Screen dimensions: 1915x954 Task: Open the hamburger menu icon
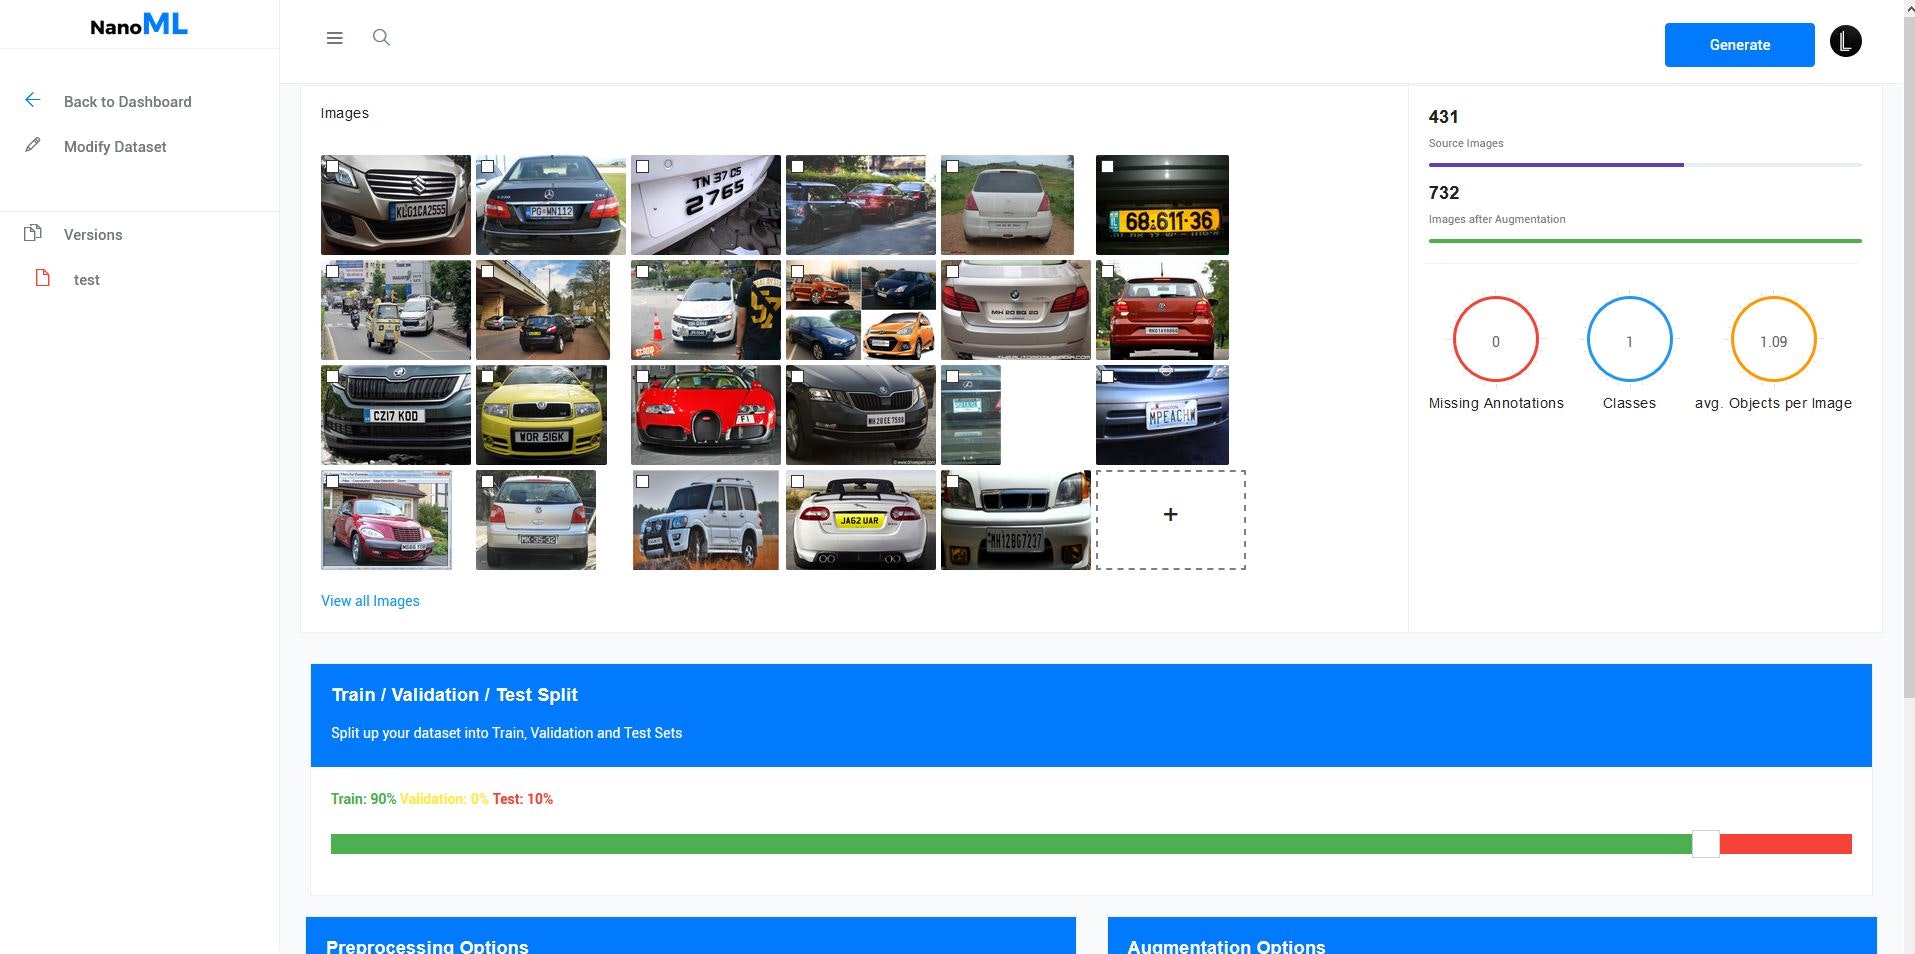click(x=334, y=38)
